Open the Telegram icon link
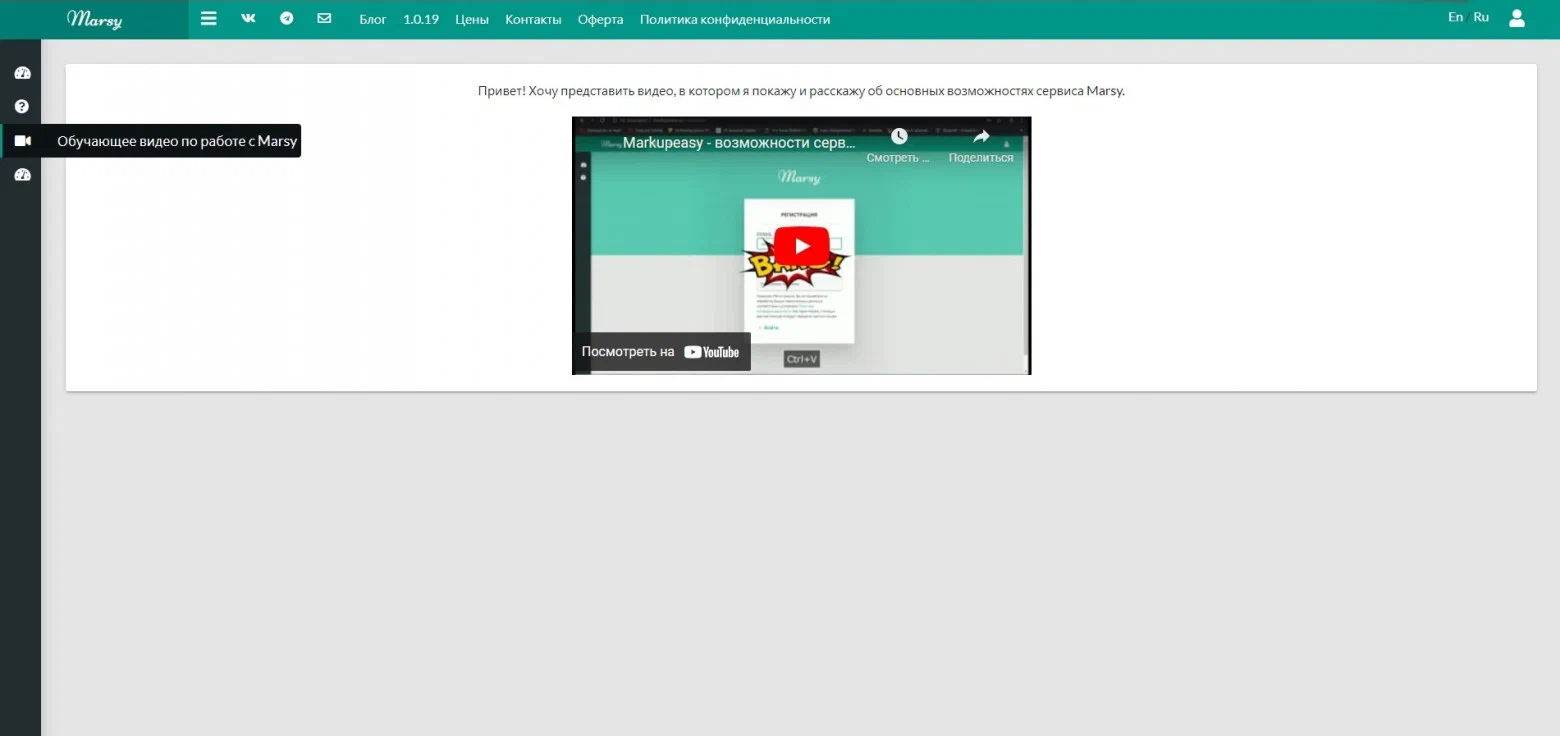1560x736 pixels. (x=287, y=18)
